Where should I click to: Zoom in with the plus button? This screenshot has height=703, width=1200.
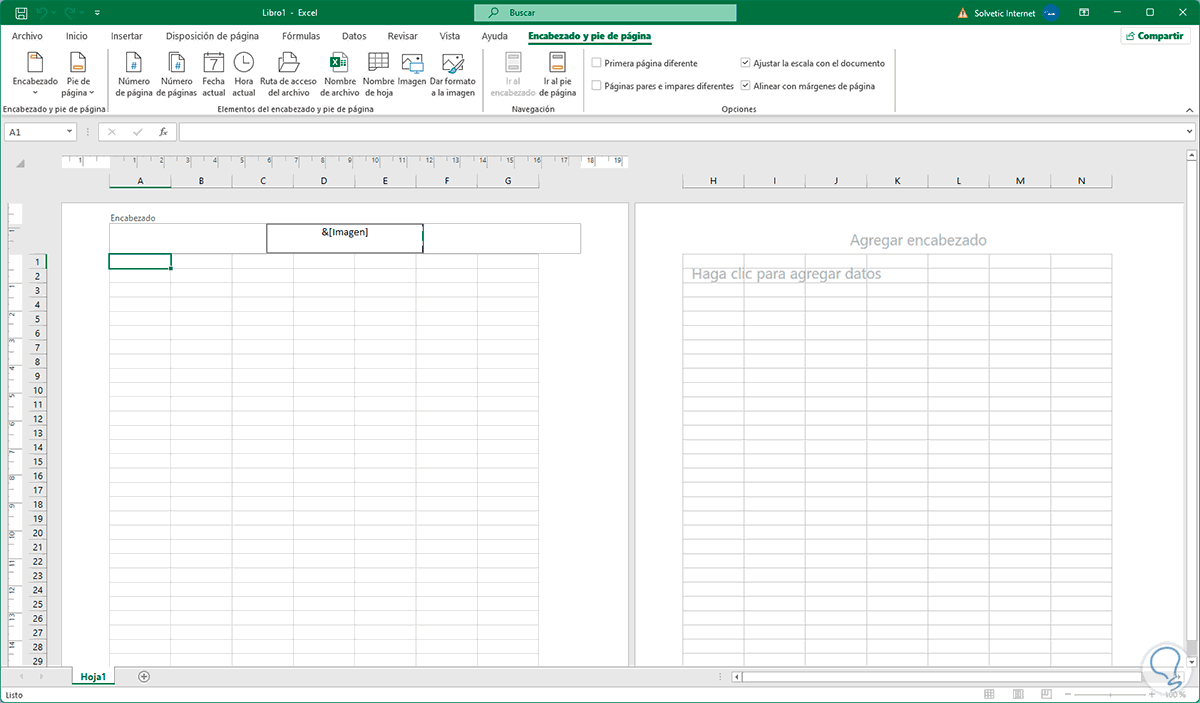(1154, 694)
